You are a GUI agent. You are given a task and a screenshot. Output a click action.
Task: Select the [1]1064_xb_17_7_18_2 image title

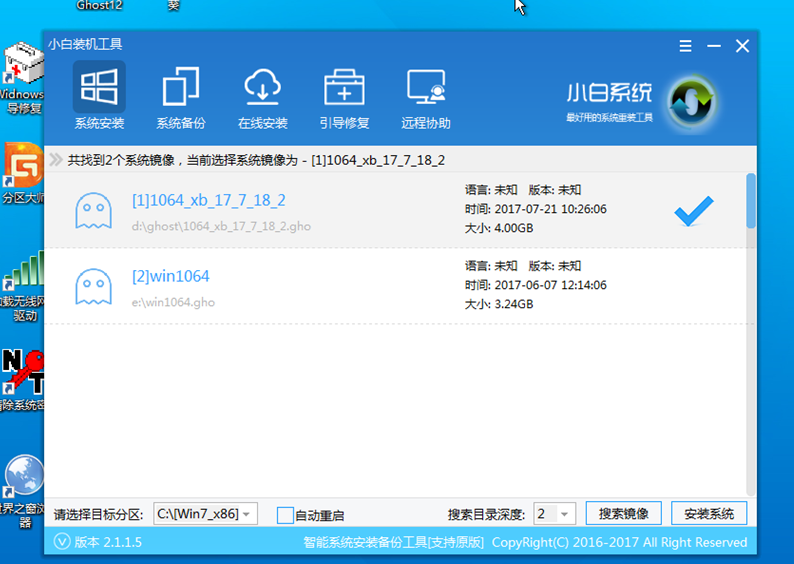point(209,200)
